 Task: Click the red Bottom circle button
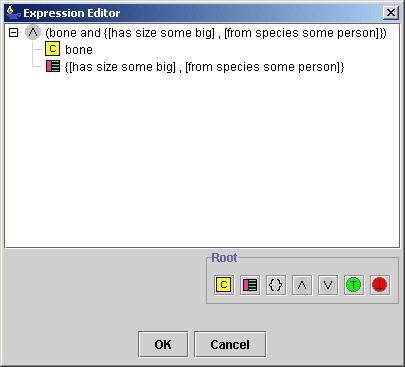(x=380, y=285)
